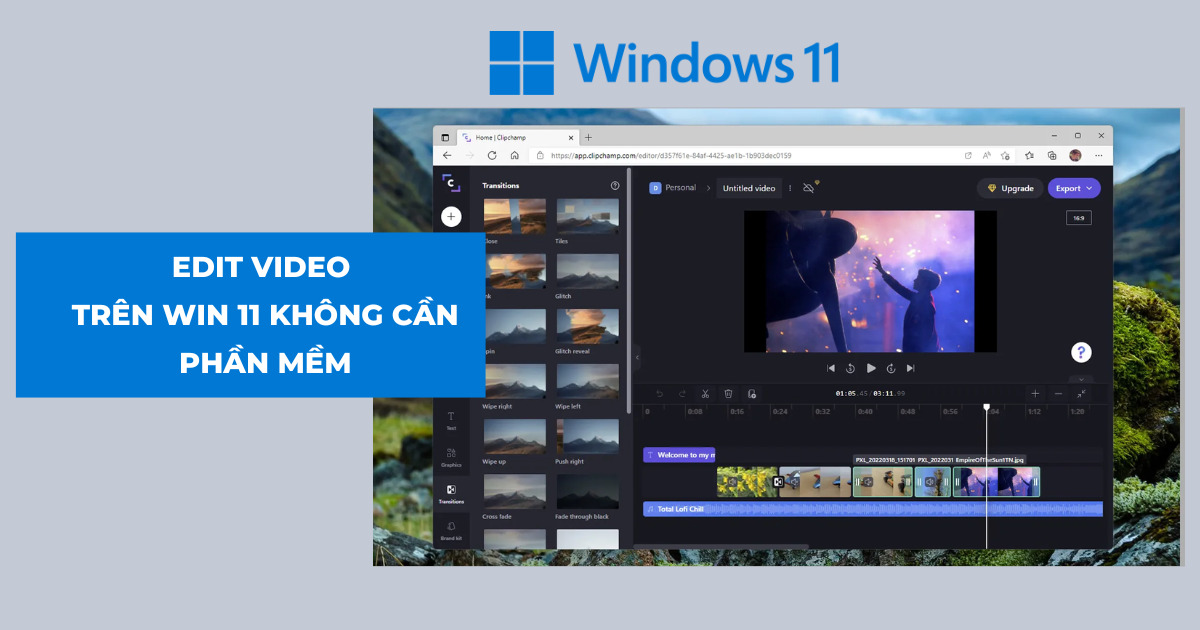Open the Graphics panel
This screenshot has height=630, width=1200.
[451, 457]
